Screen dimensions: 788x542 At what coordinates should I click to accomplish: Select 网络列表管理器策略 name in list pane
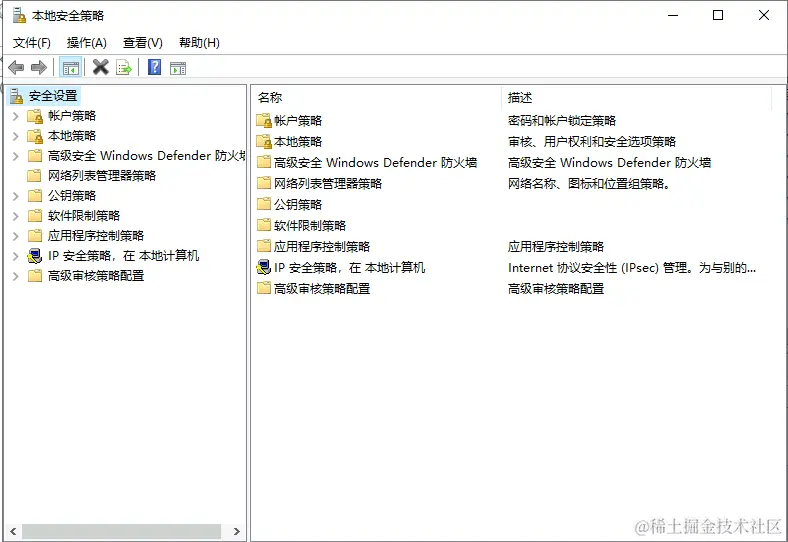328,184
